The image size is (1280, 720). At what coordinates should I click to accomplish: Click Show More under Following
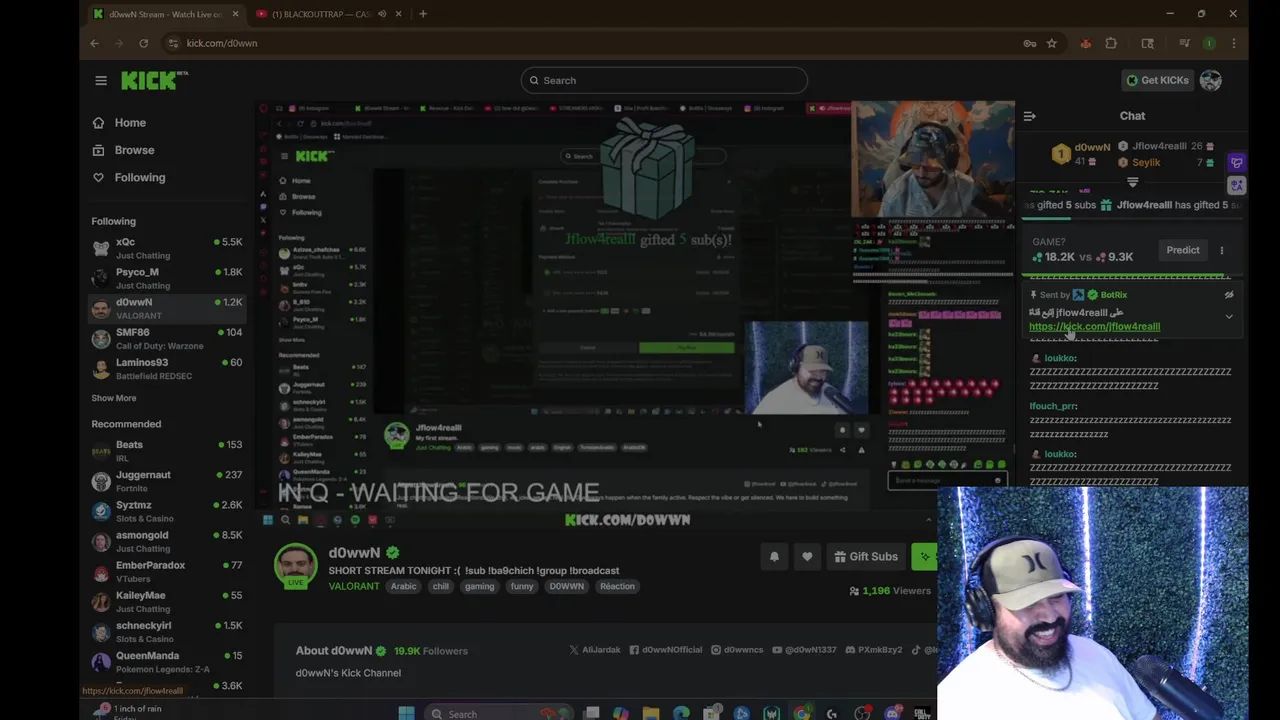114,398
